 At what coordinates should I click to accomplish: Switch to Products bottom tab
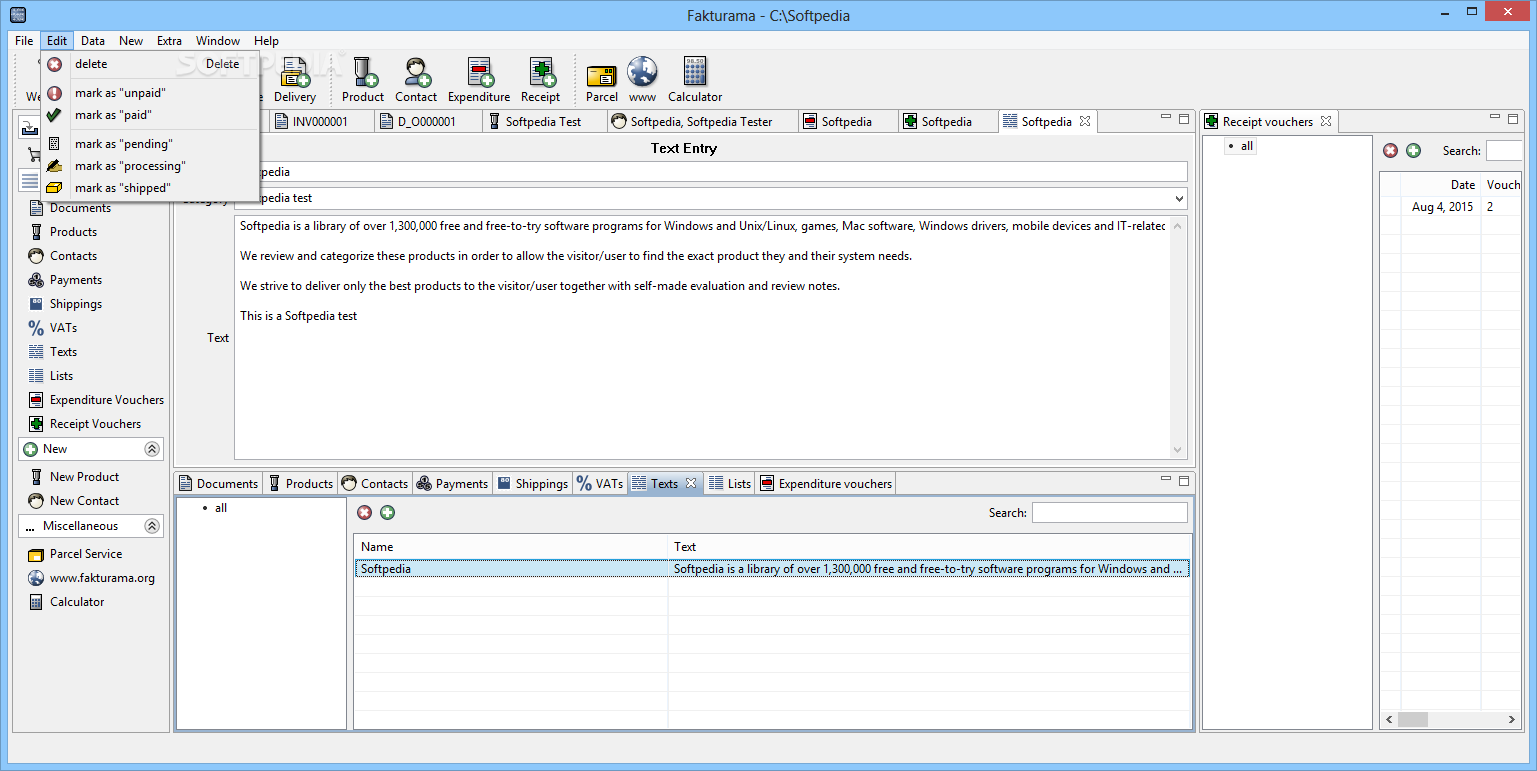pos(300,484)
